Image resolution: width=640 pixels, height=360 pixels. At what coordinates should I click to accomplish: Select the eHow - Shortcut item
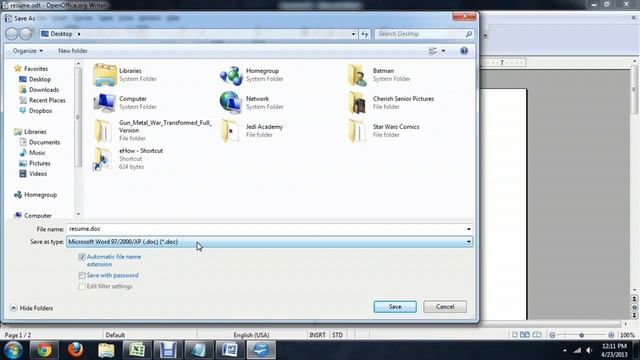(128, 158)
